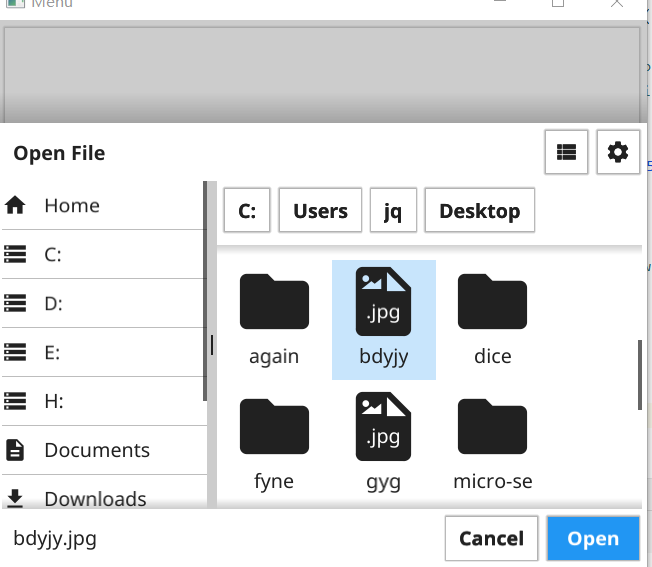Open Documents from the sidebar
This screenshot has width=652, height=567.
coord(97,450)
